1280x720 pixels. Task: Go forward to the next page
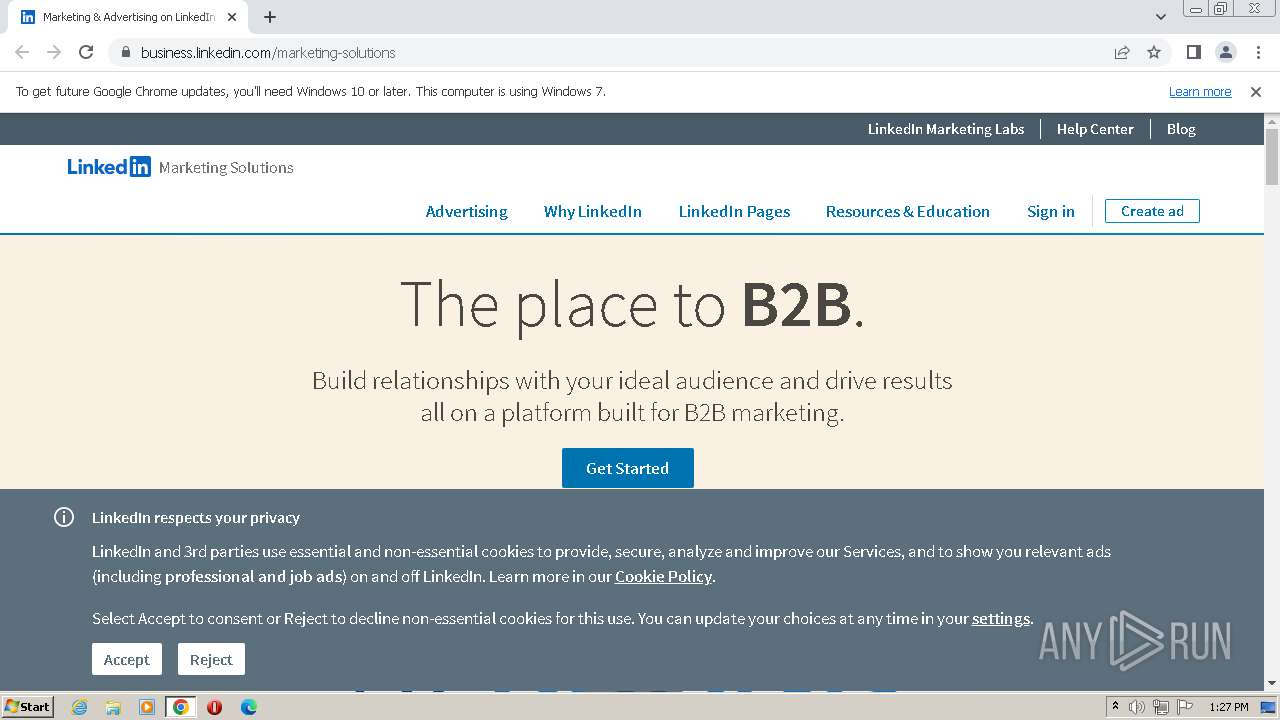point(54,52)
